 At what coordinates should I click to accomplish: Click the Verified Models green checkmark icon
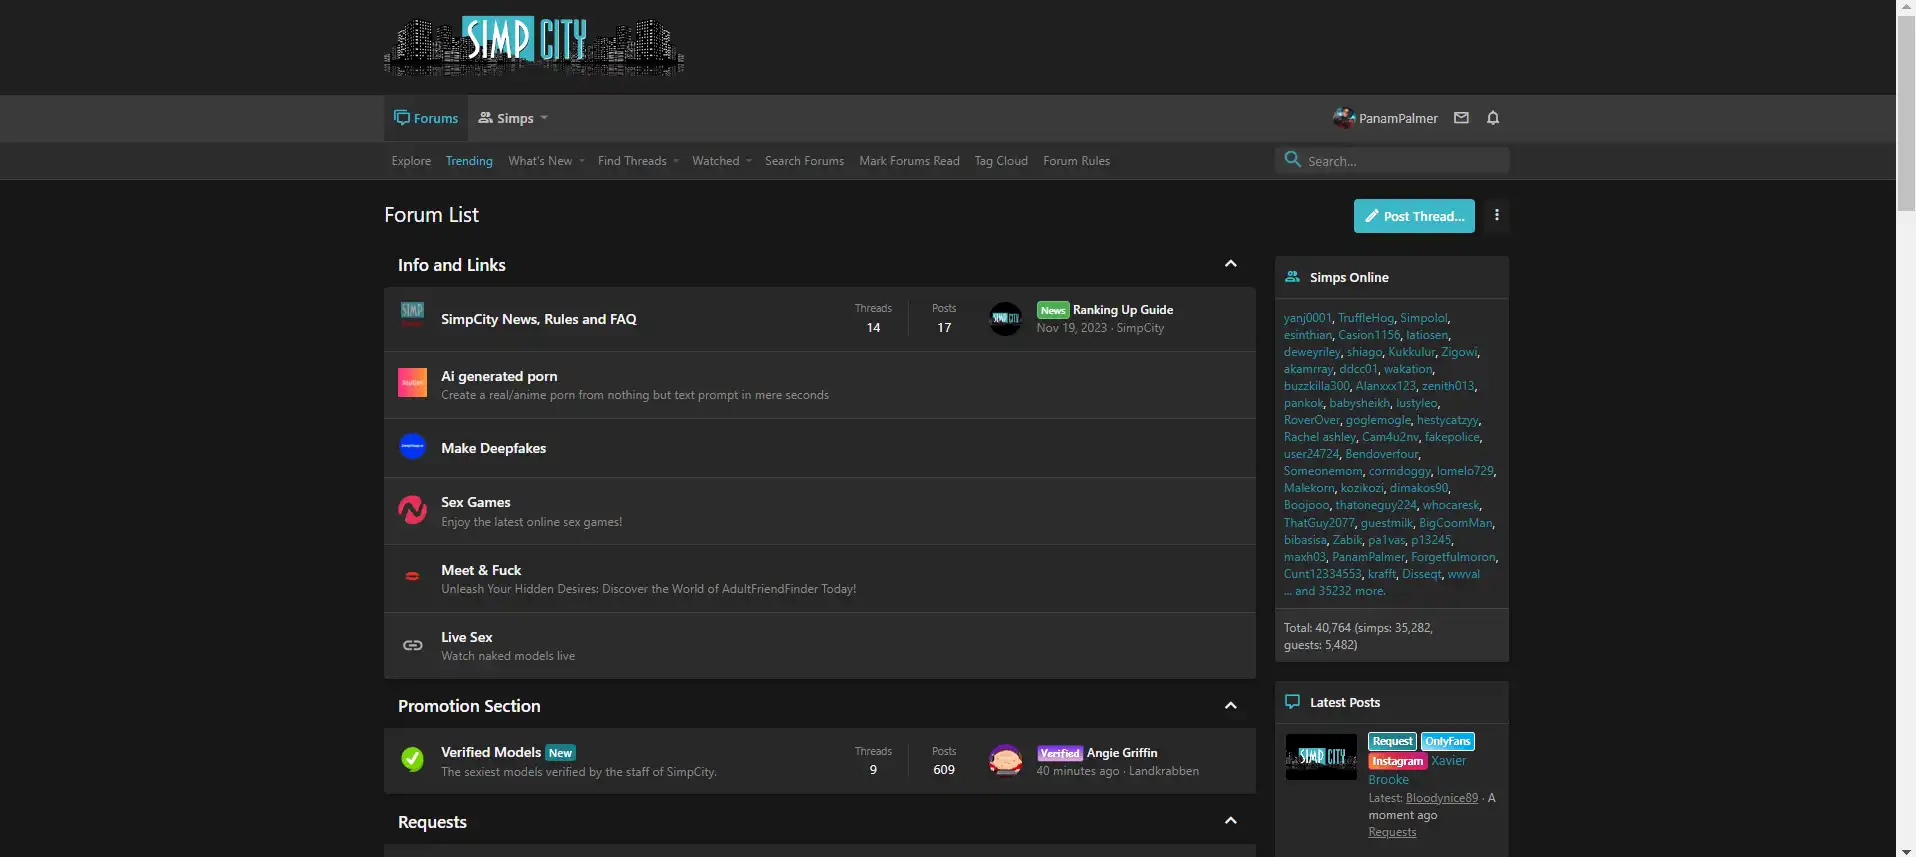412,759
